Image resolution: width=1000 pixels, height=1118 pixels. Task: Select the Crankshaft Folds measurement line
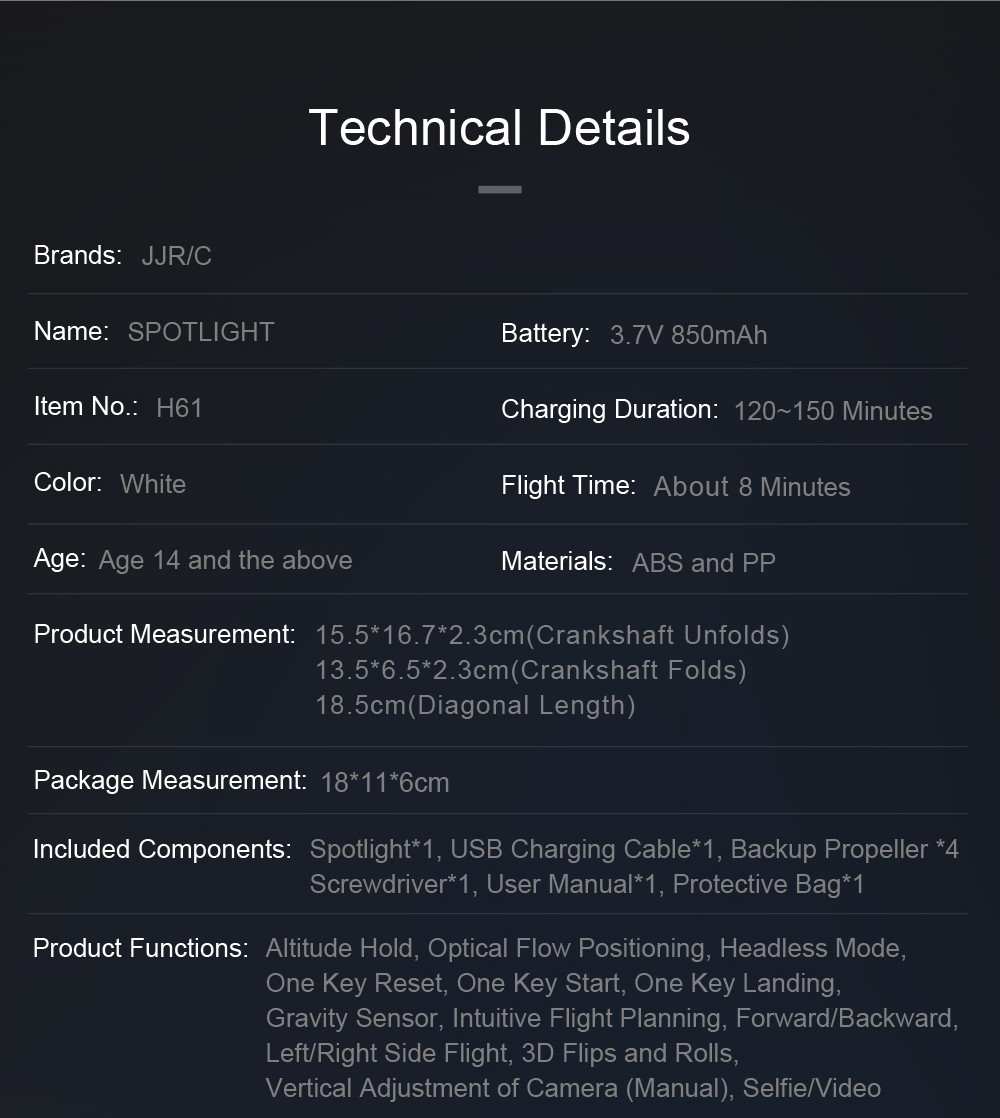[x=531, y=670]
